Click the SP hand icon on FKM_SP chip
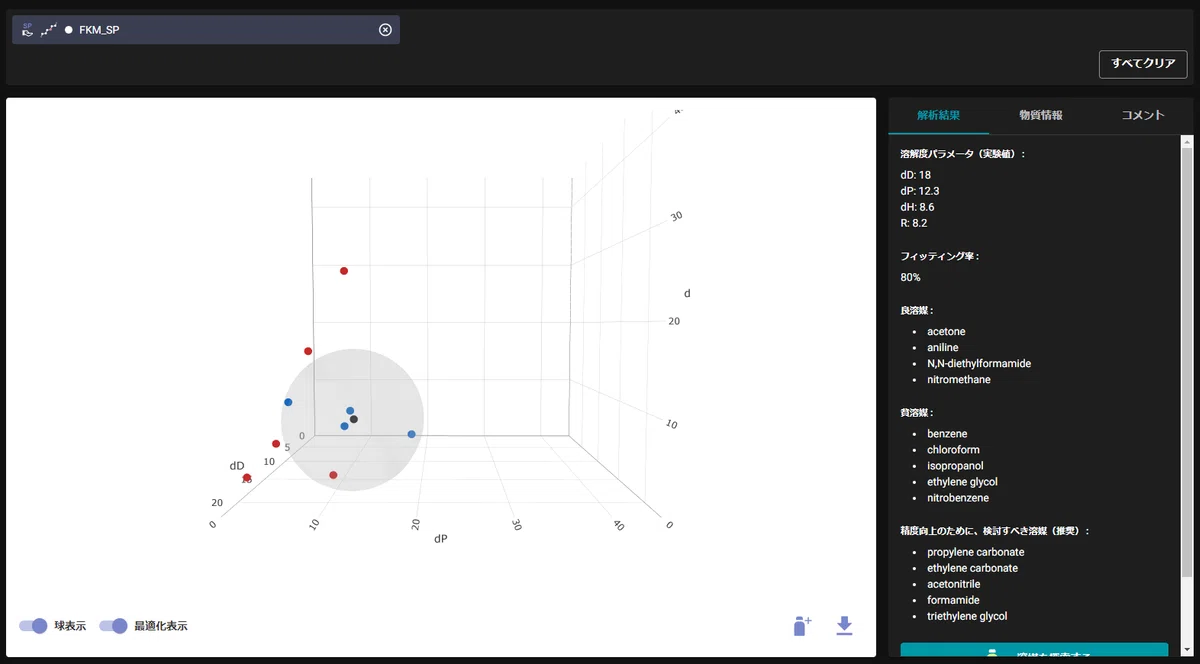Viewport: 1200px width, 664px height. point(28,30)
